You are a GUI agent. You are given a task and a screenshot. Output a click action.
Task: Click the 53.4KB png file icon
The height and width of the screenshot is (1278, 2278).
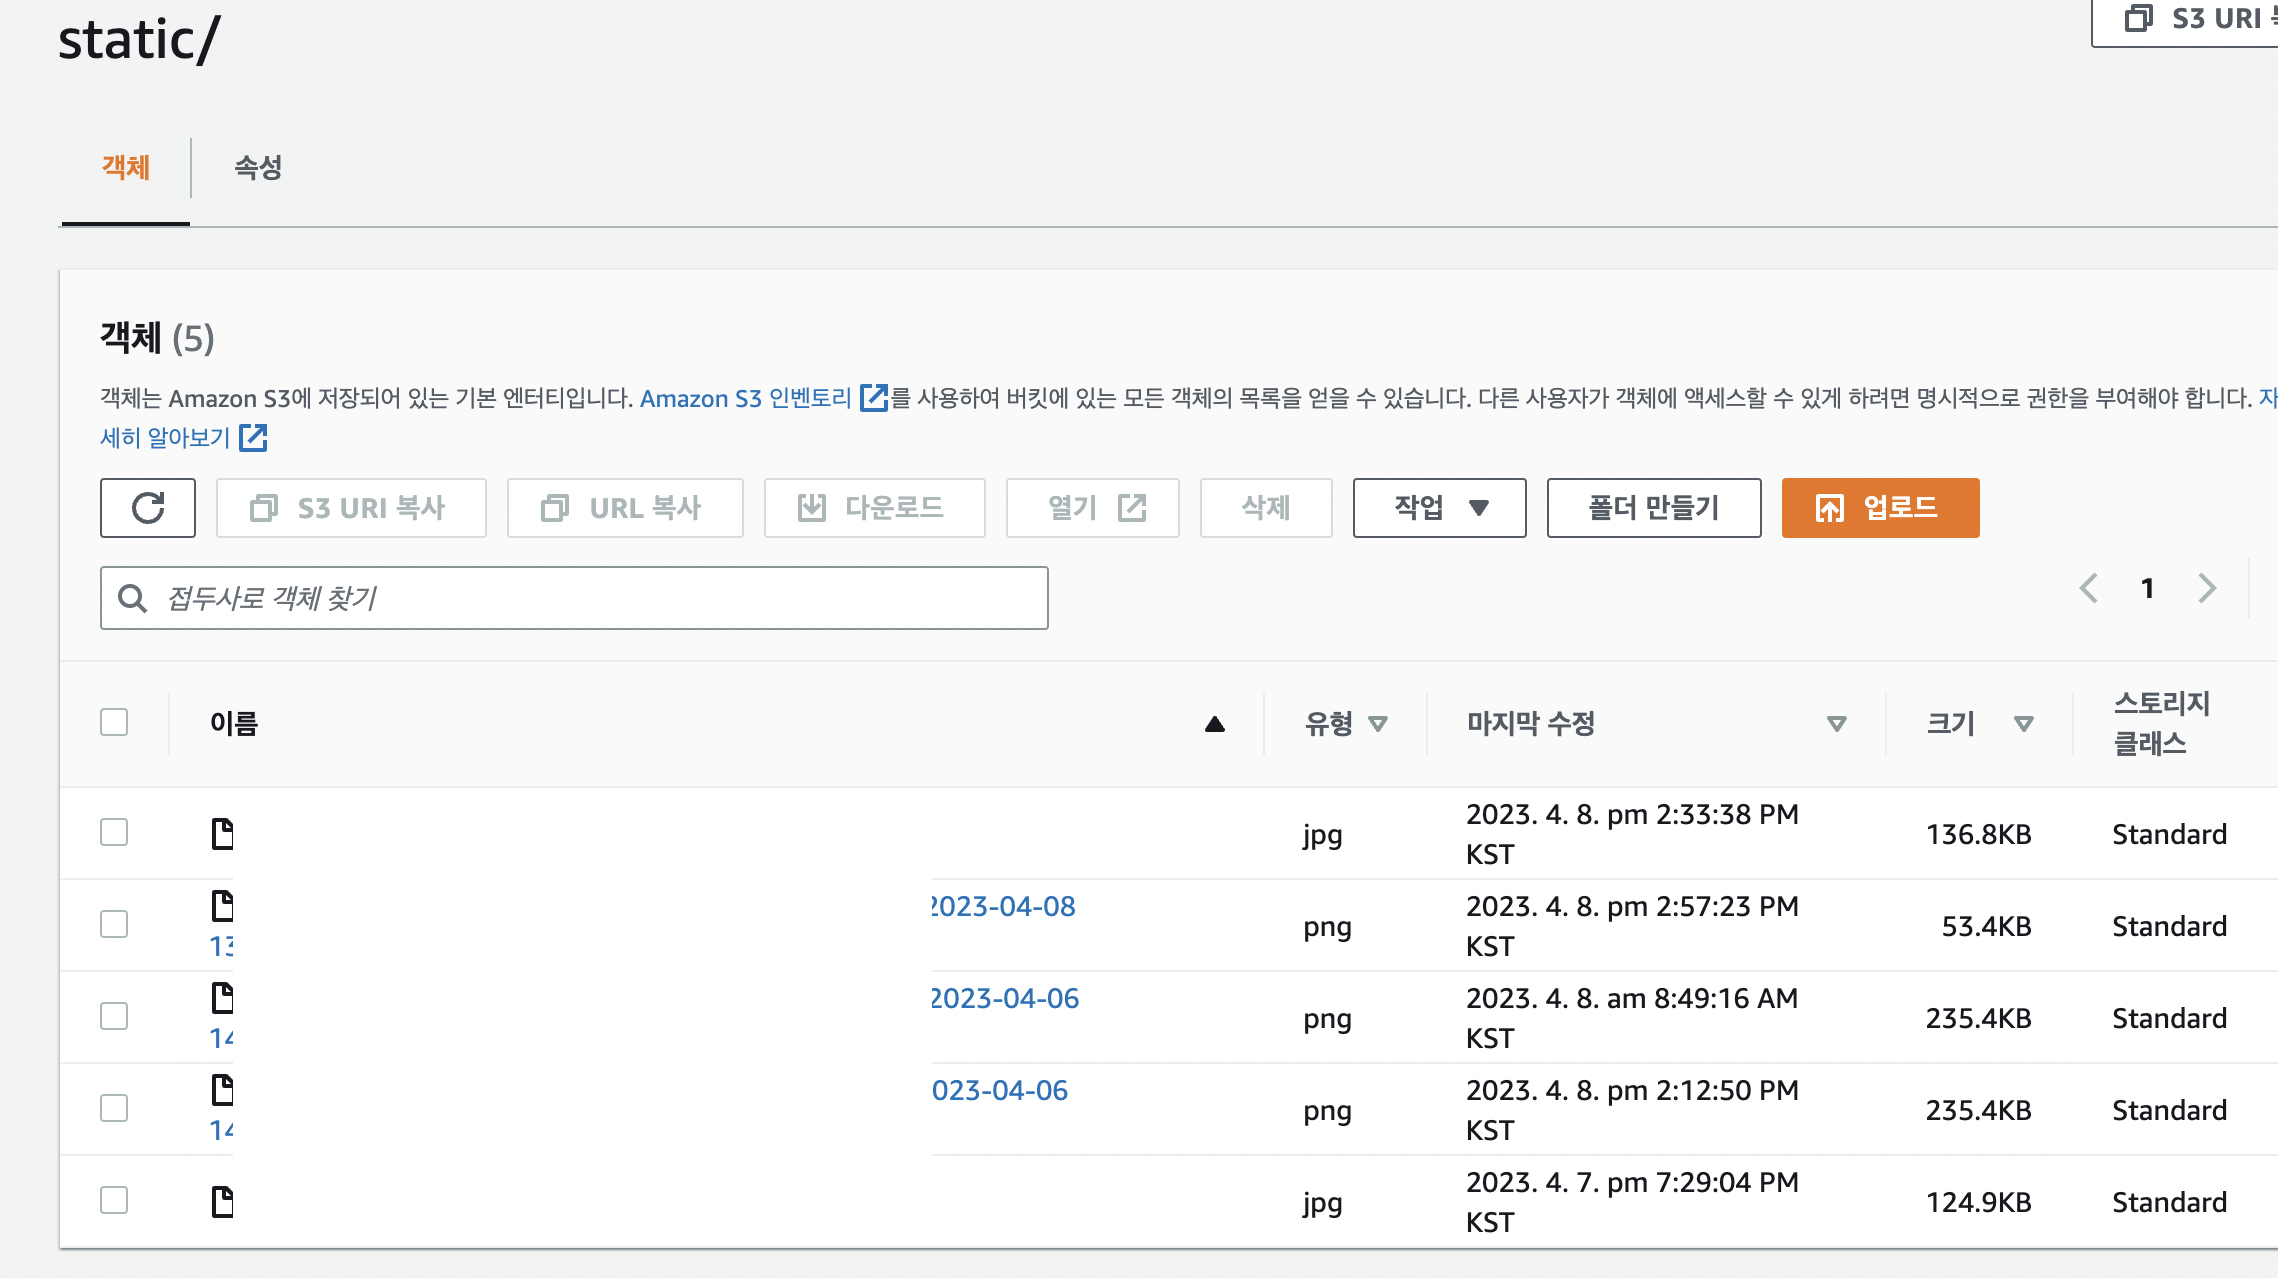(222, 906)
